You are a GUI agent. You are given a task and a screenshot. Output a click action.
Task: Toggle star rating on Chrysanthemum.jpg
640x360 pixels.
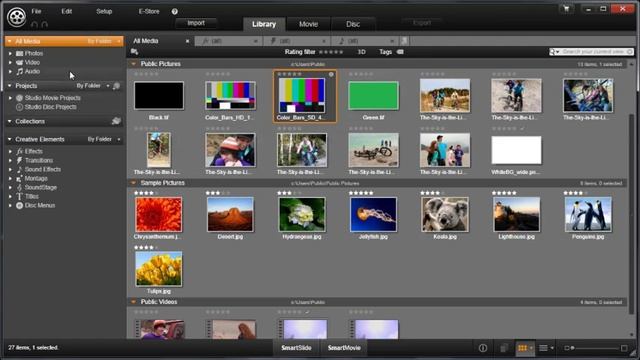click(x=146, y=193)
